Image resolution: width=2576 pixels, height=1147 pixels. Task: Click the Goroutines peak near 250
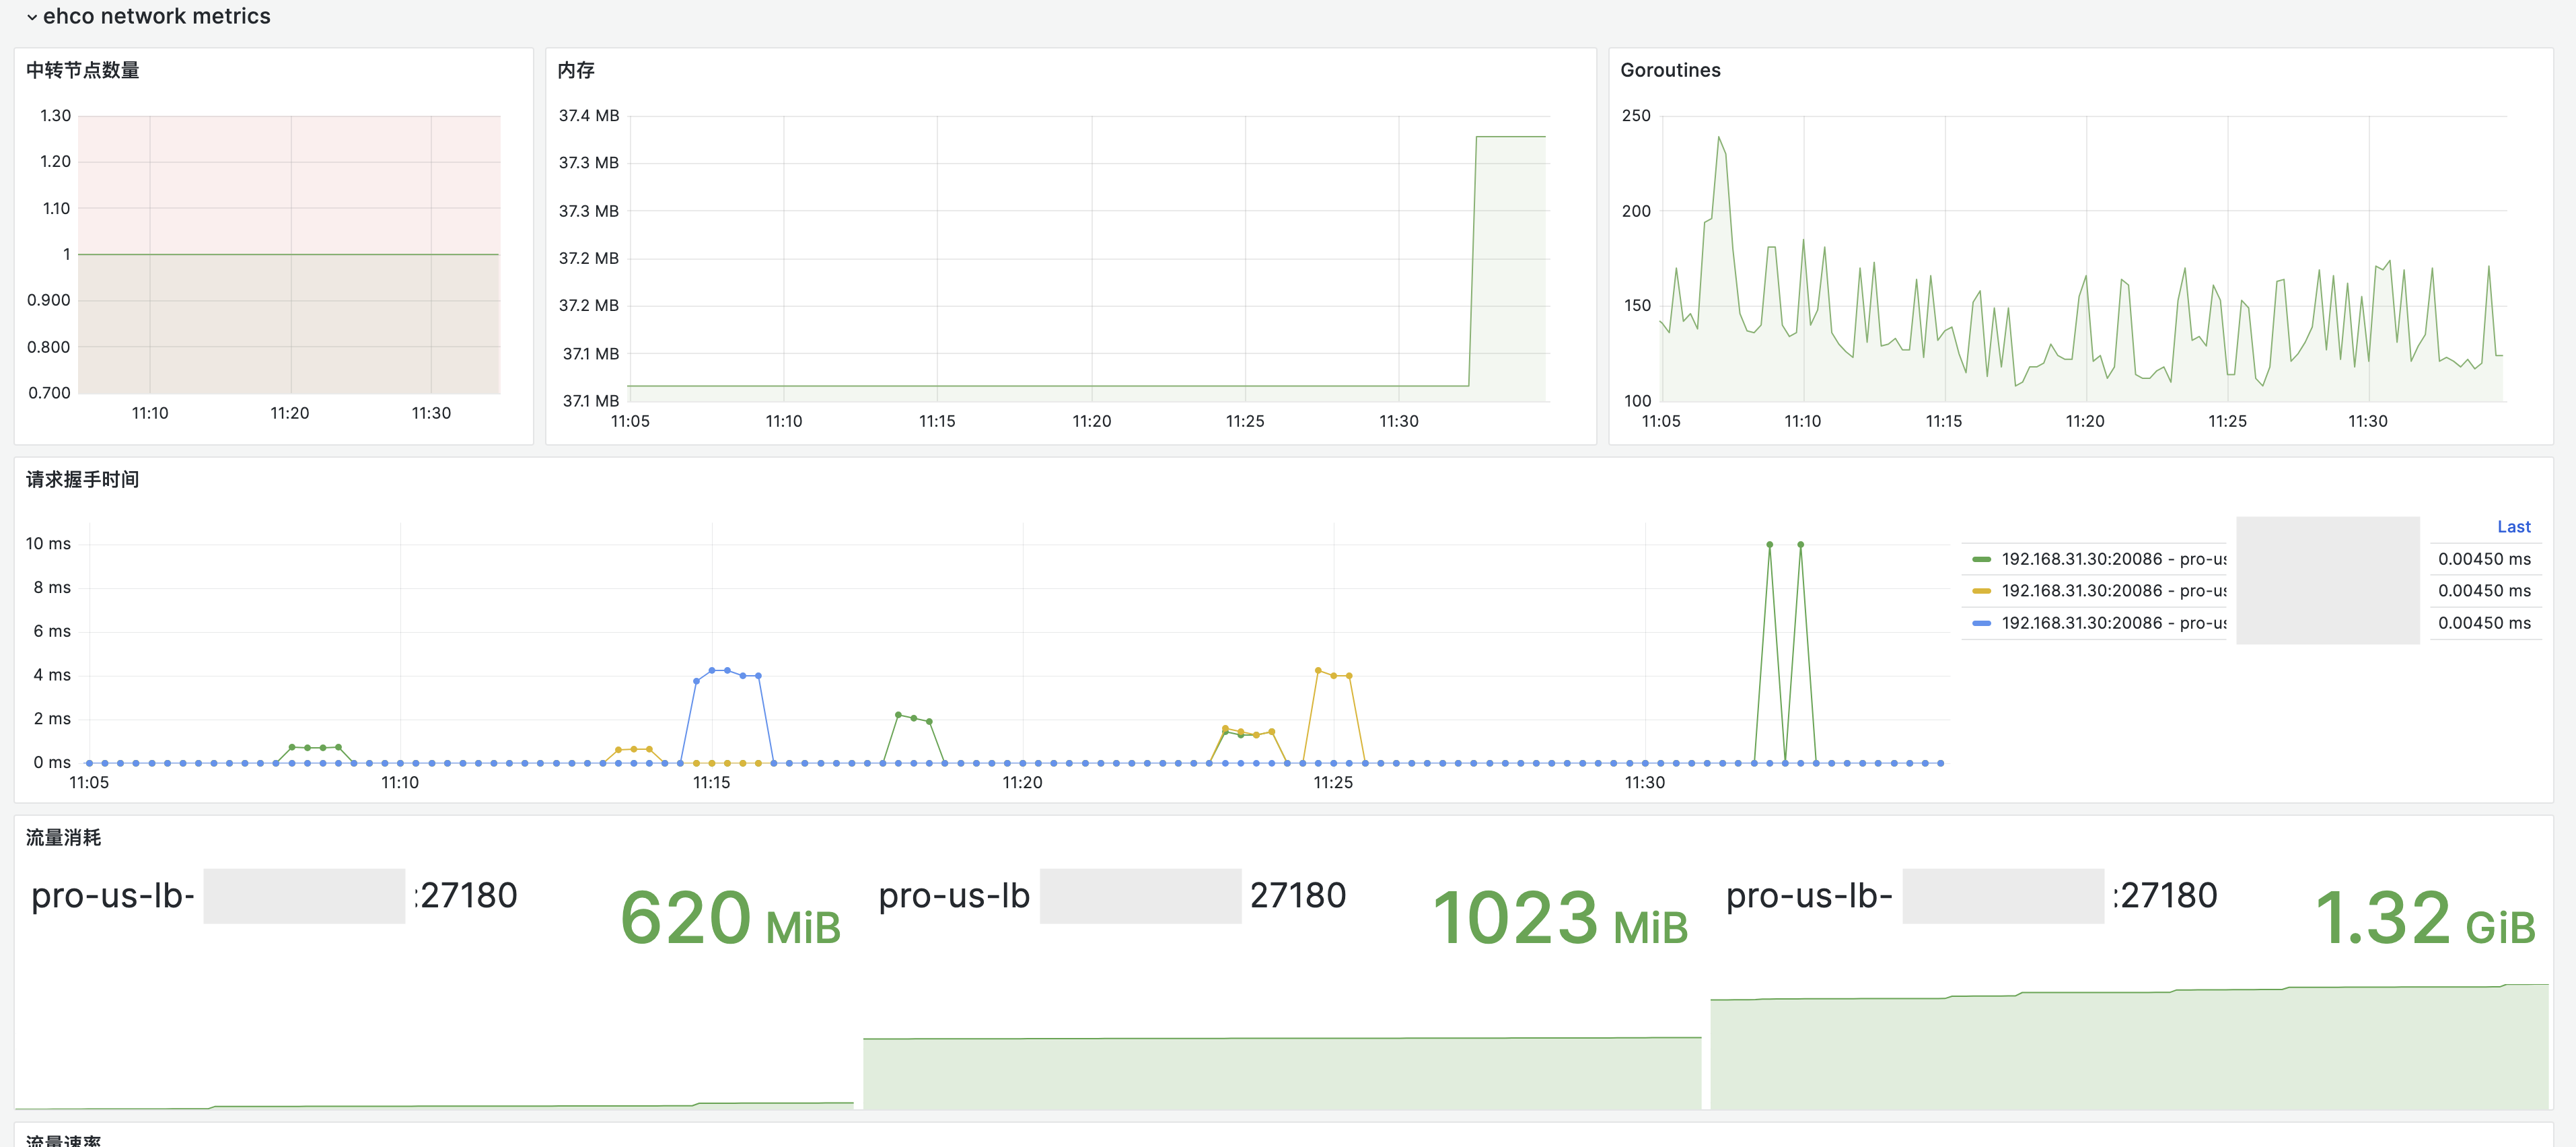[x=1719, y=138]
